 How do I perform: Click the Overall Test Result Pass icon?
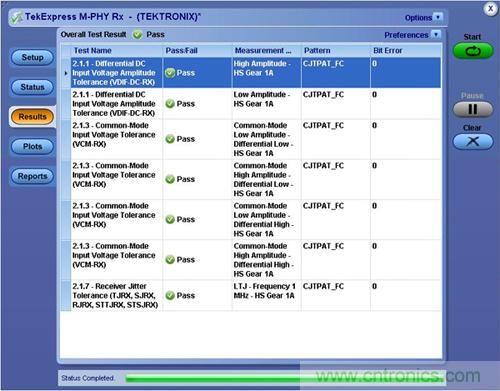[x=137, y=35]
